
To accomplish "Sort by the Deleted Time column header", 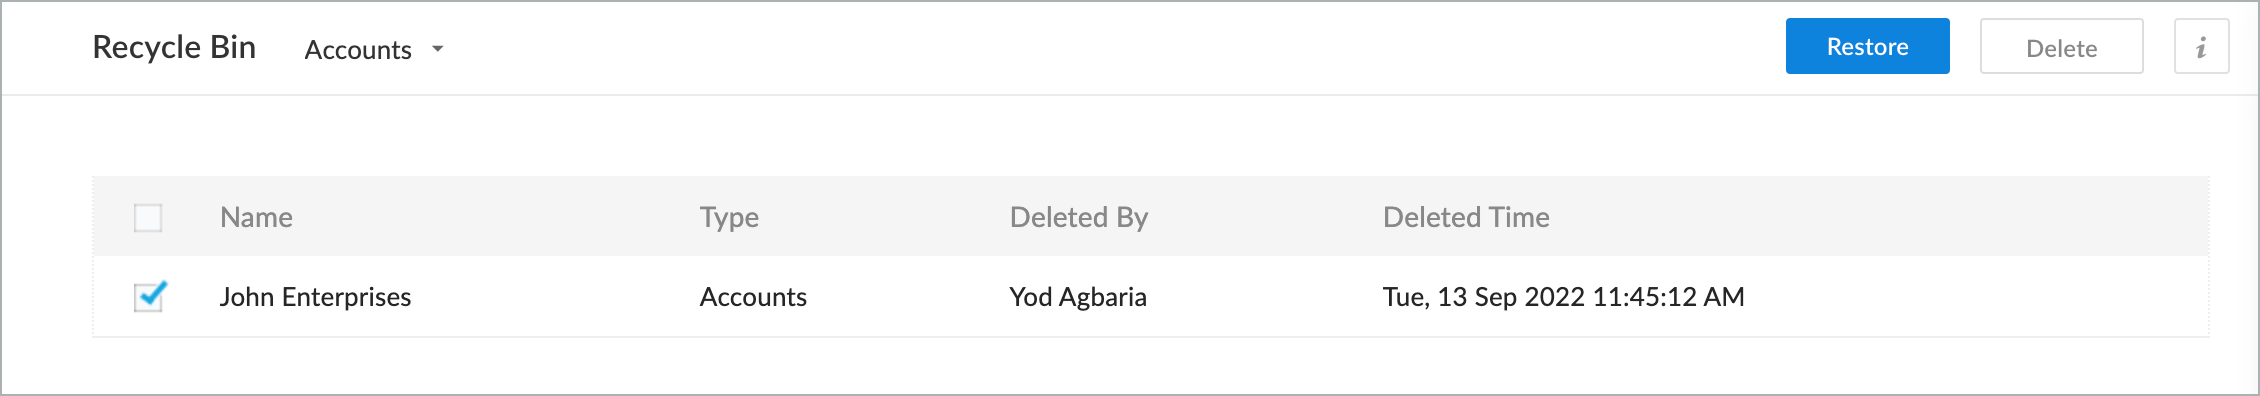I will 1466,217.
